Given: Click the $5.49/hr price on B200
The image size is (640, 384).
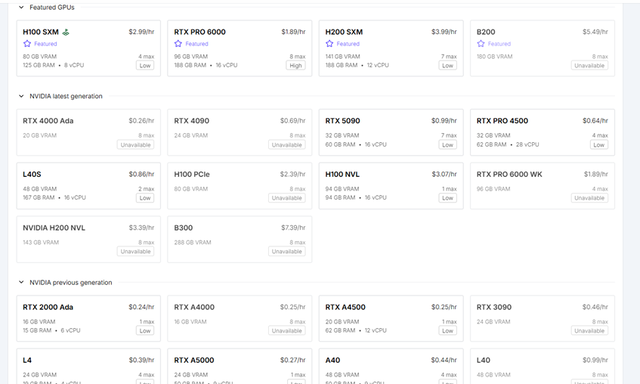Looking at the screenshot, I should [595, 32].
